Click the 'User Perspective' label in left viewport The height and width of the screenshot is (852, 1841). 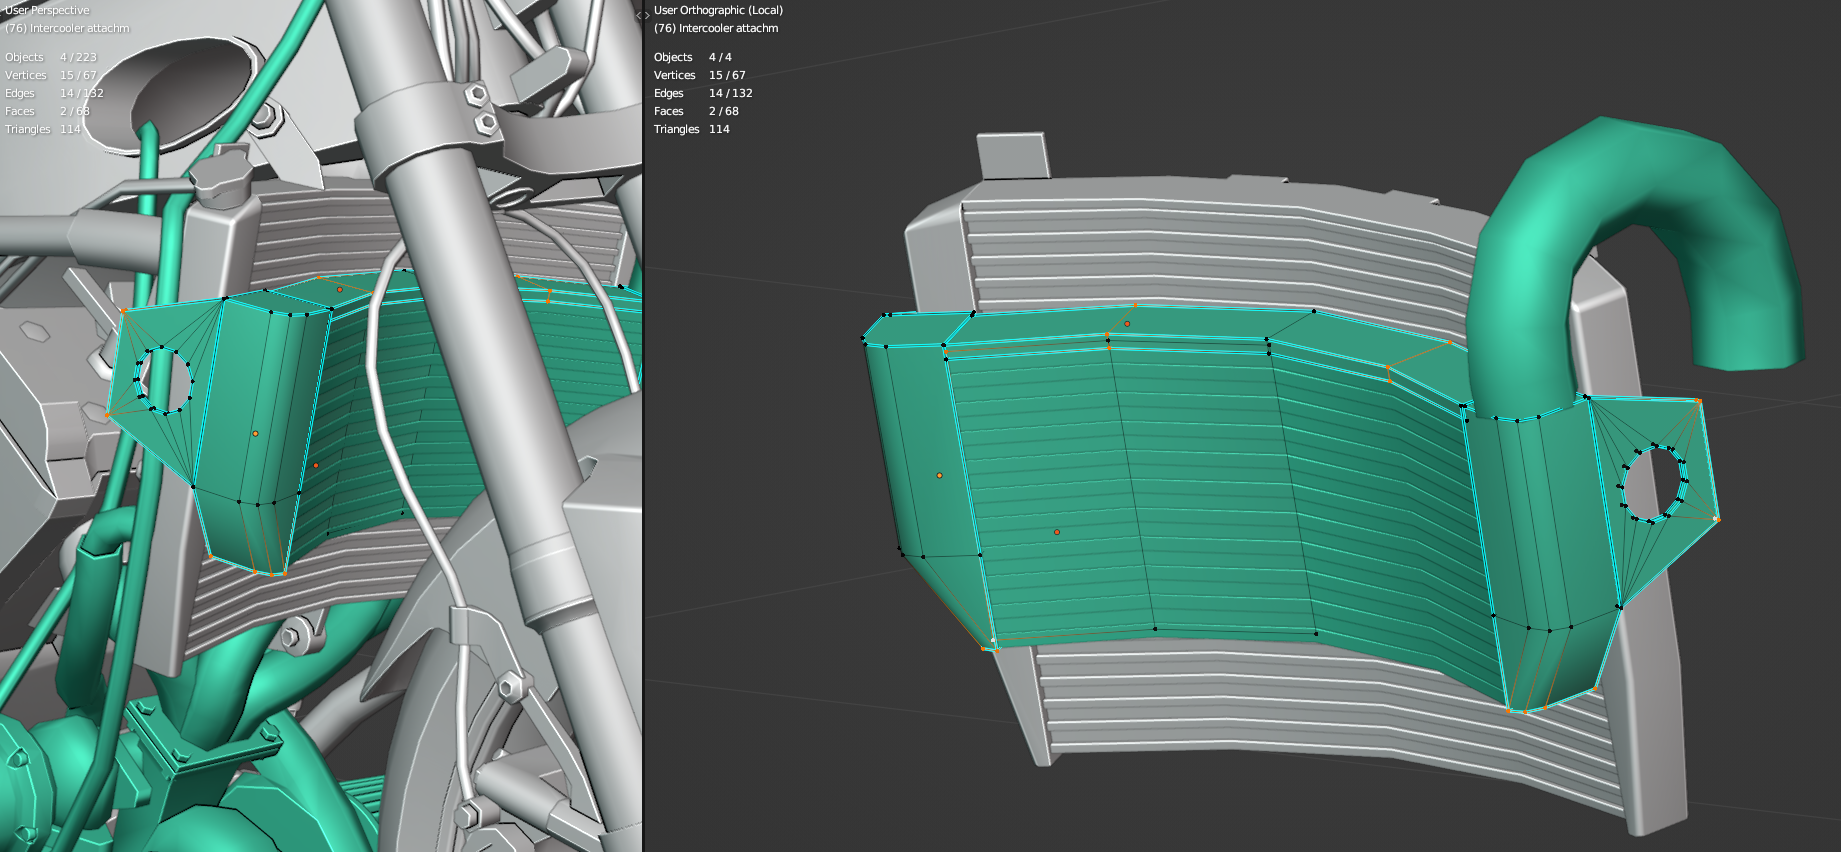pos(47,10)
